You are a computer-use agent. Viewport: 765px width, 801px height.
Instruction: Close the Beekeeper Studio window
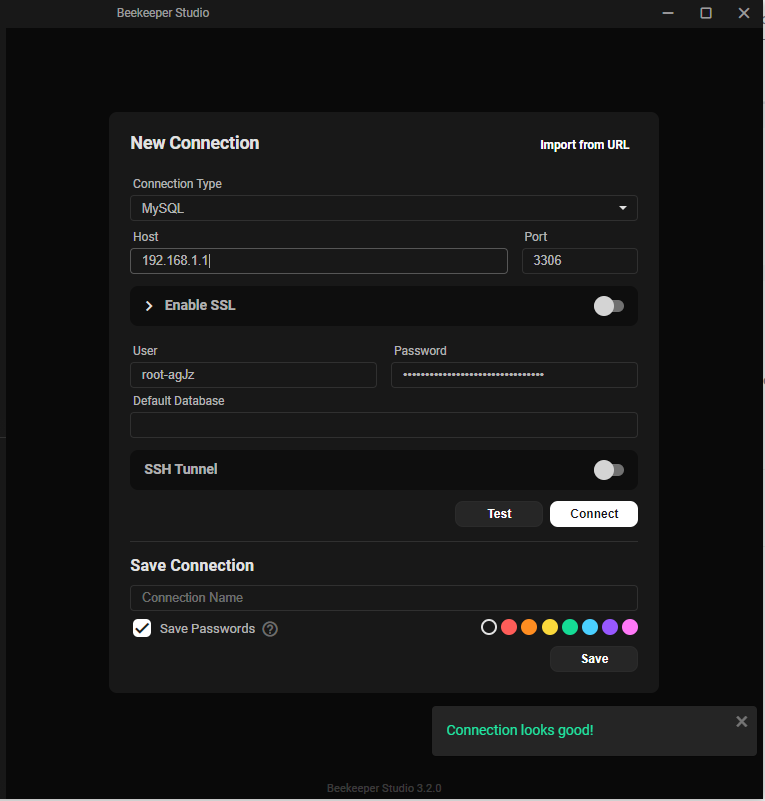pos(744,13)
